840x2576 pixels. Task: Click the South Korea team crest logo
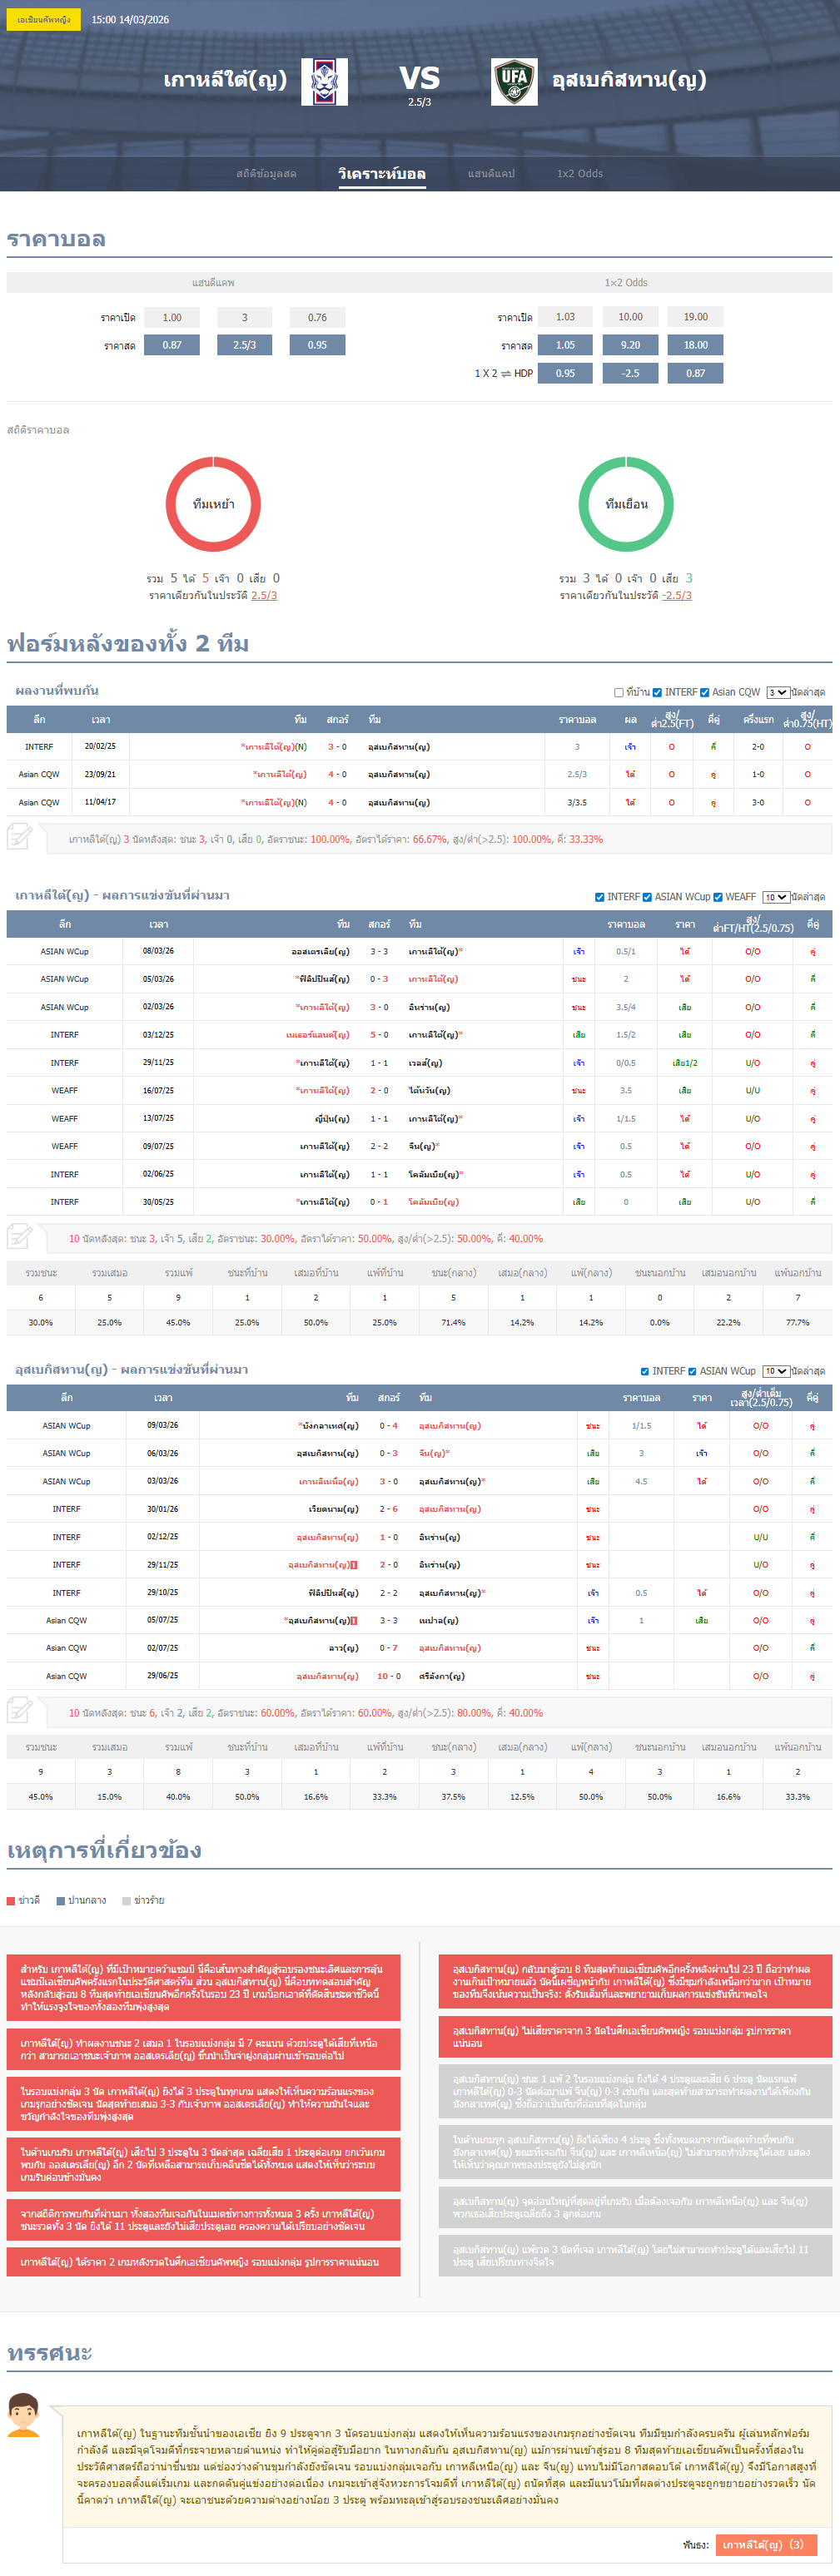pyautogui.click(x=324, y=82)
